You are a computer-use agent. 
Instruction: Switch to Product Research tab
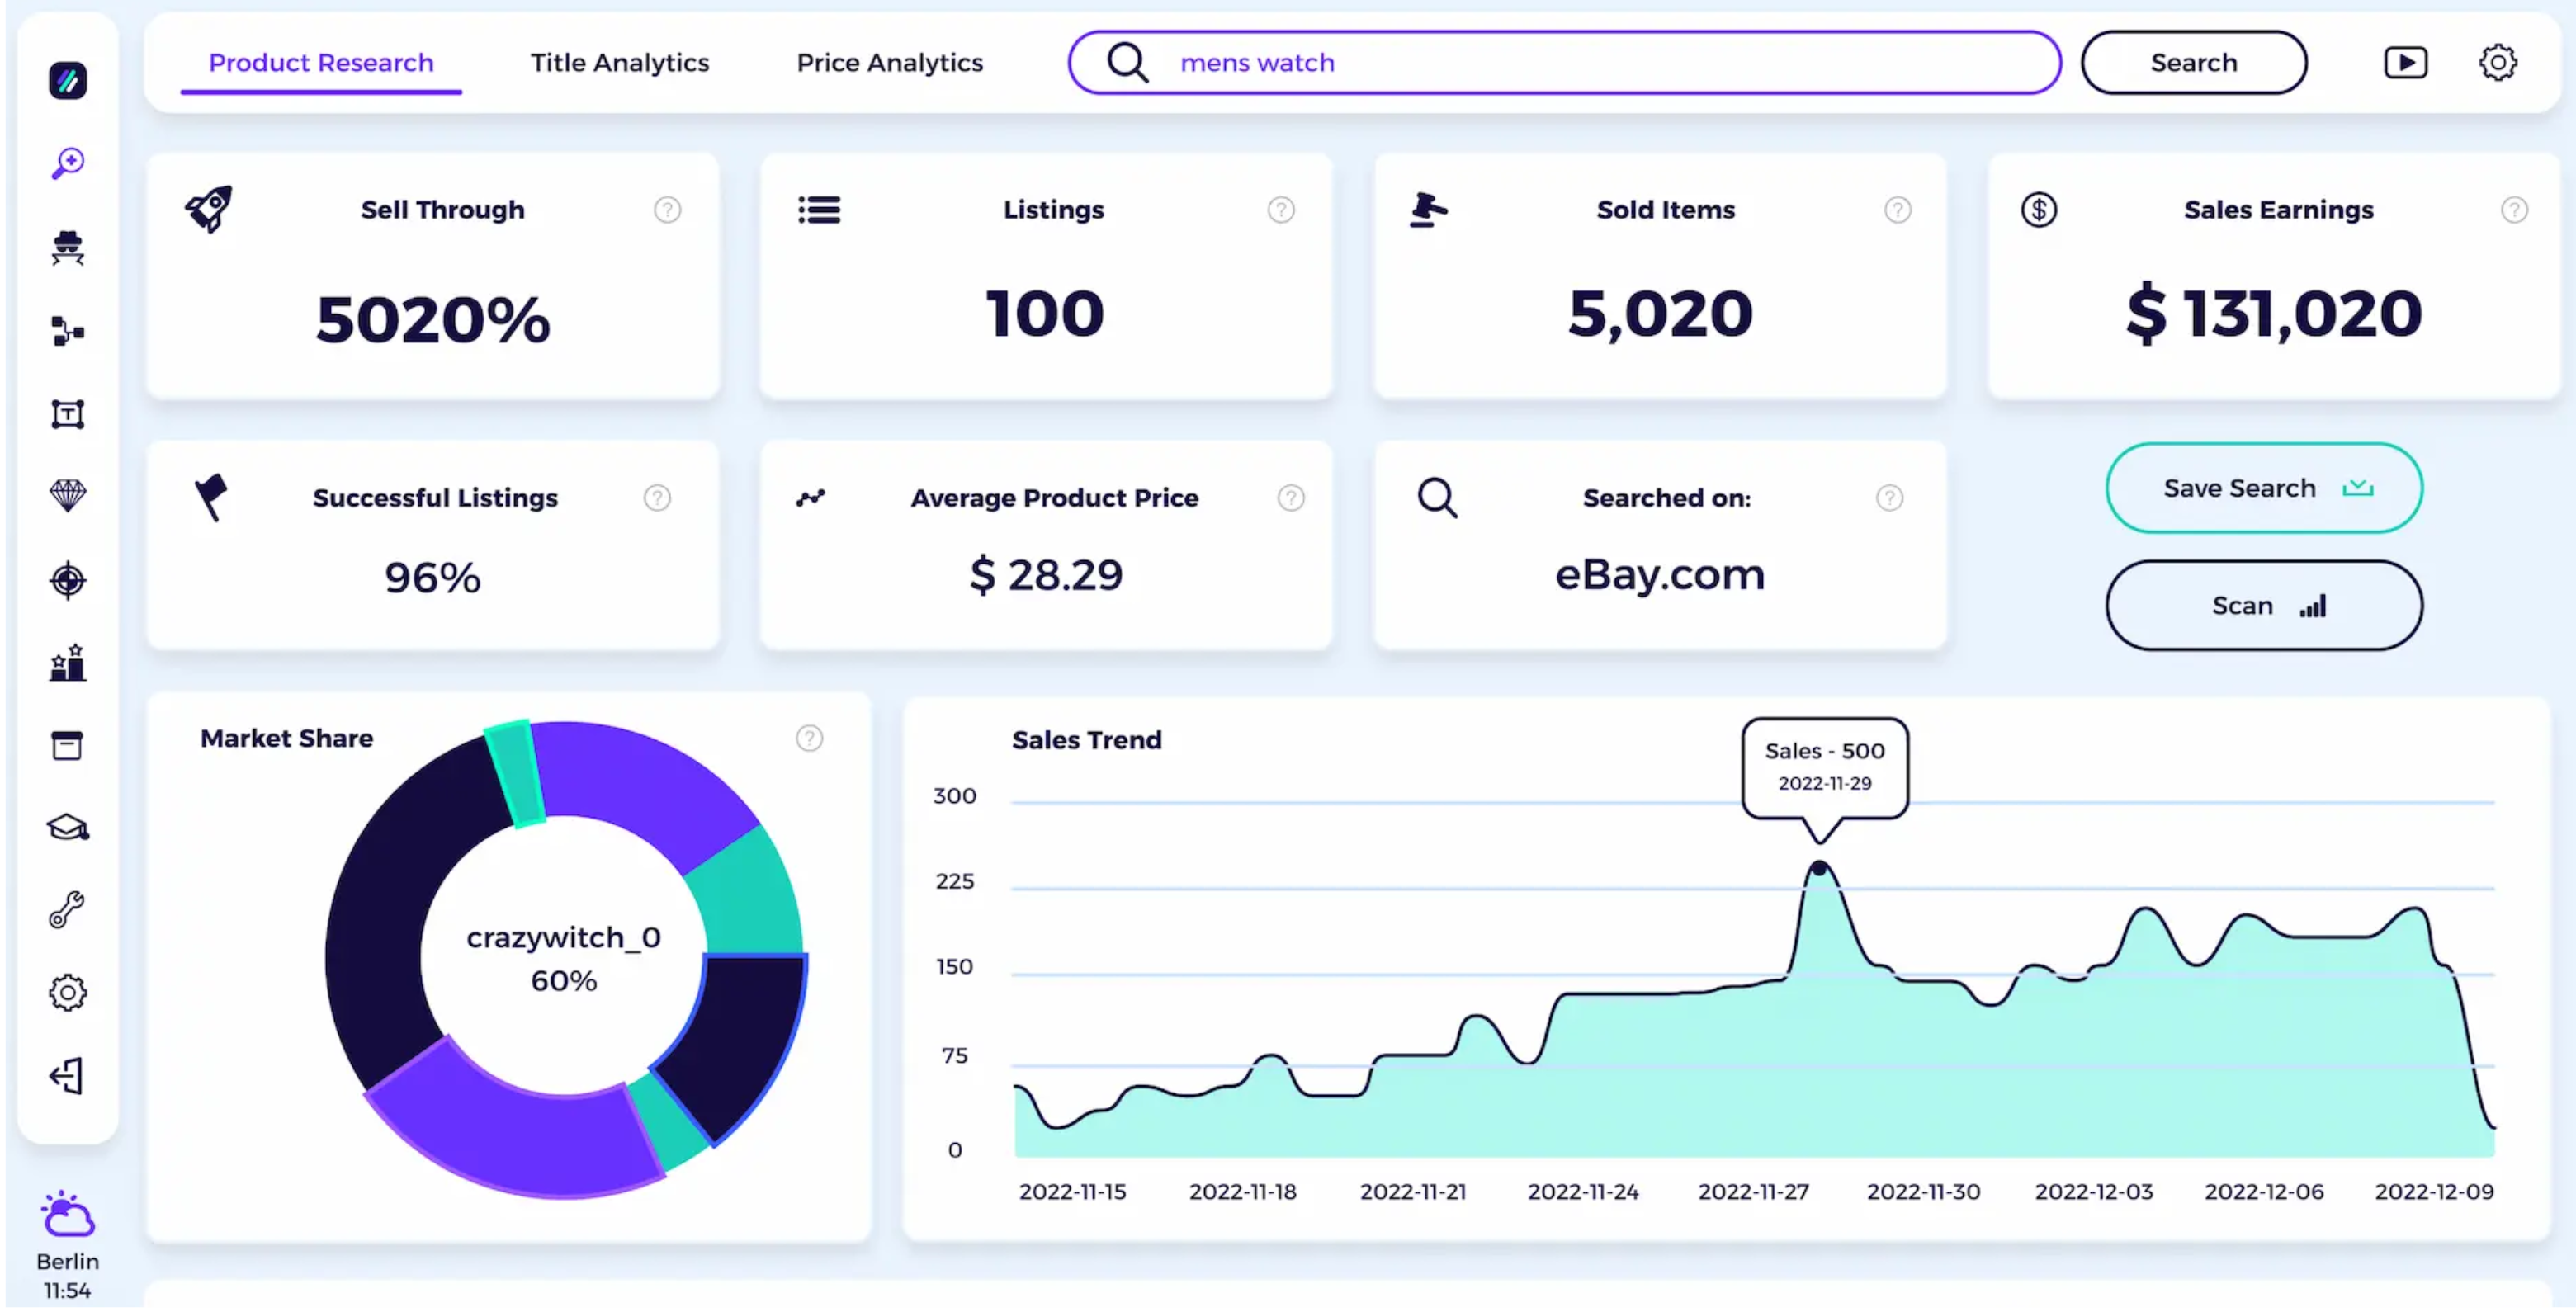click(x=321, y=63)
